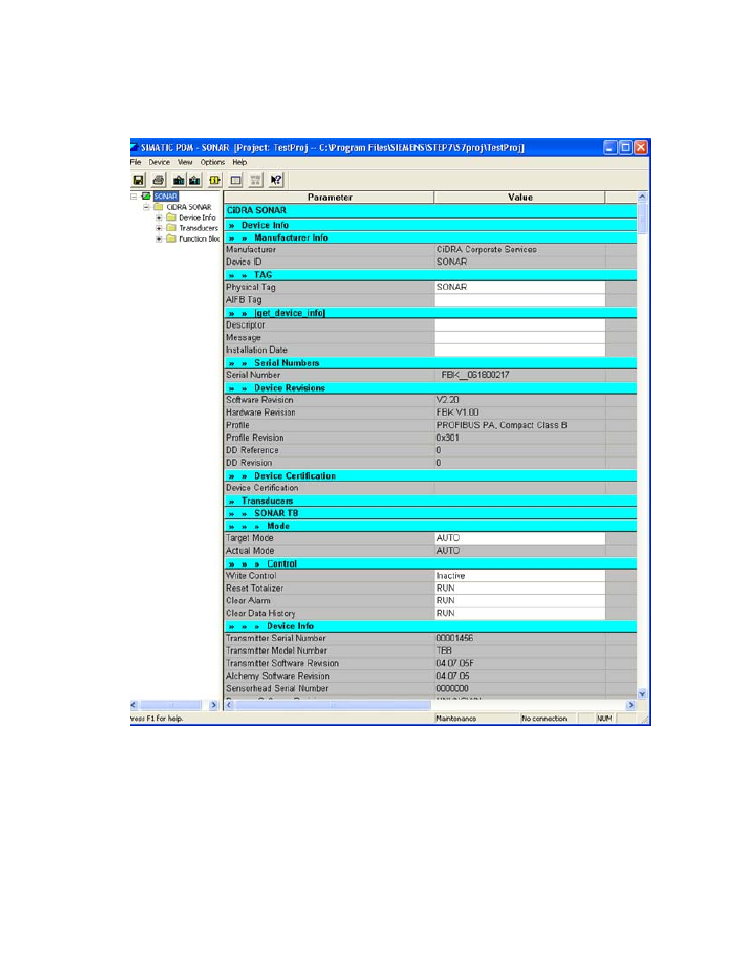This screenshot has width=737, height=954.
Task: Click the SONAR TB section row
Action: [x=431, y=514]
